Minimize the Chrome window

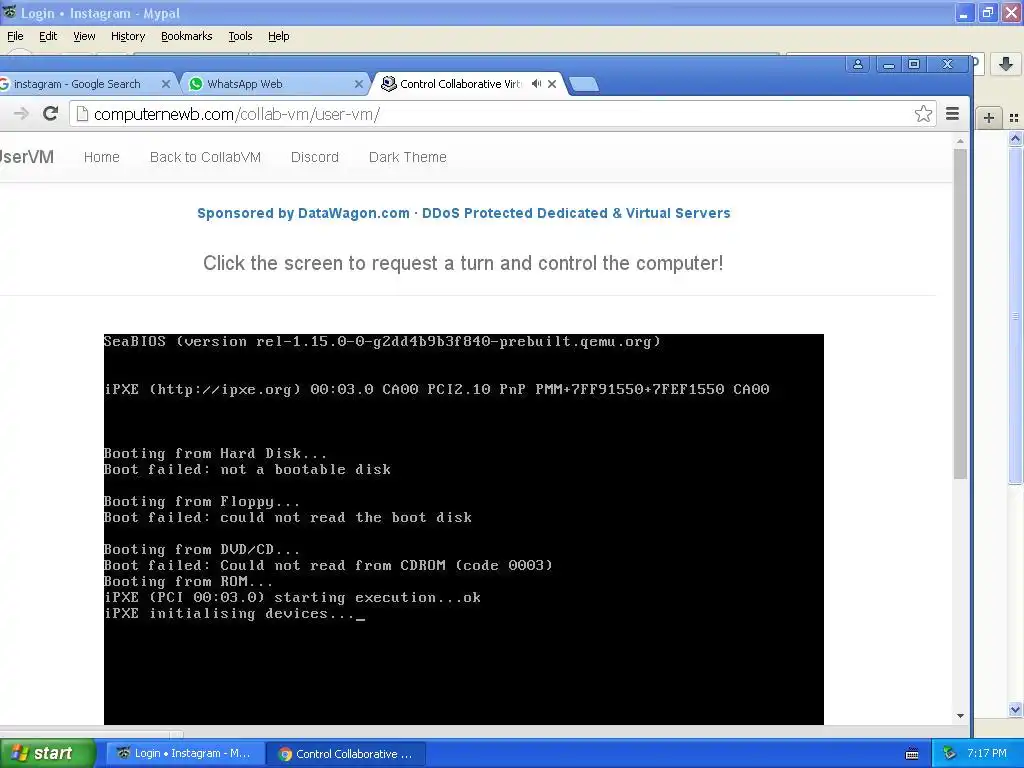coord(888,64)
